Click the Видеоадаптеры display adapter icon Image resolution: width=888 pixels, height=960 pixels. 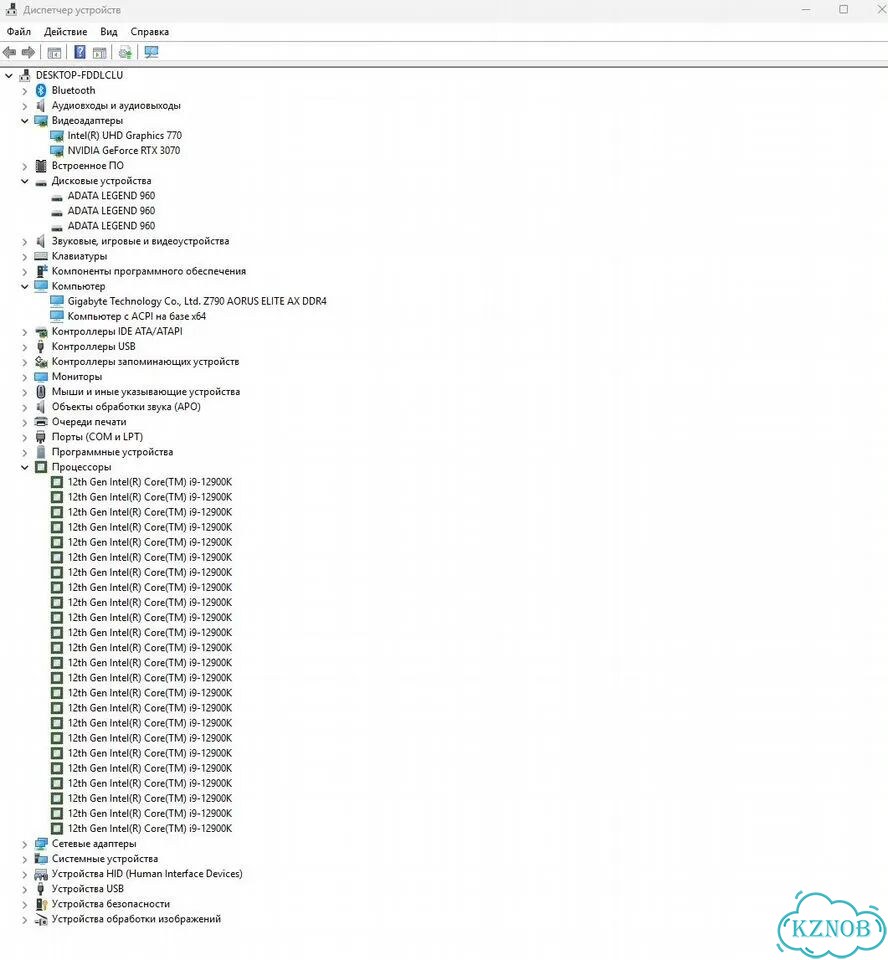(41, 121)
